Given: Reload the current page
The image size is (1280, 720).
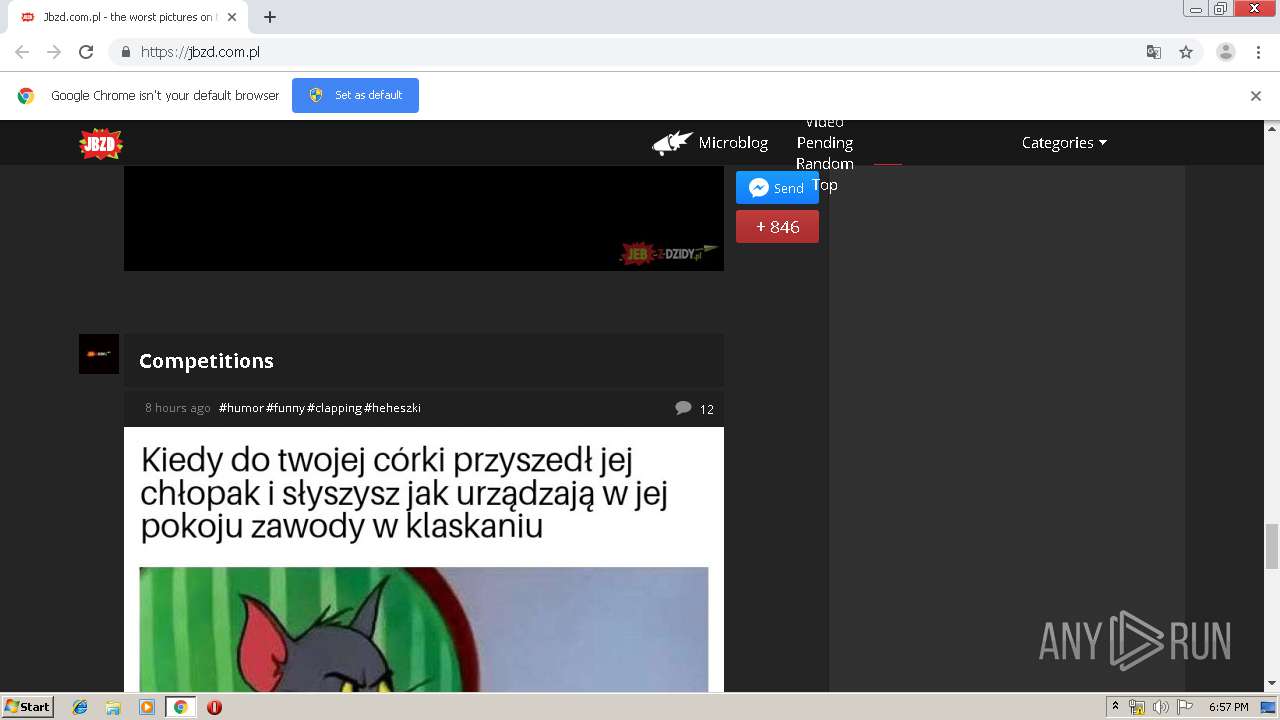Looking at the screenshot, I should 86,52.
